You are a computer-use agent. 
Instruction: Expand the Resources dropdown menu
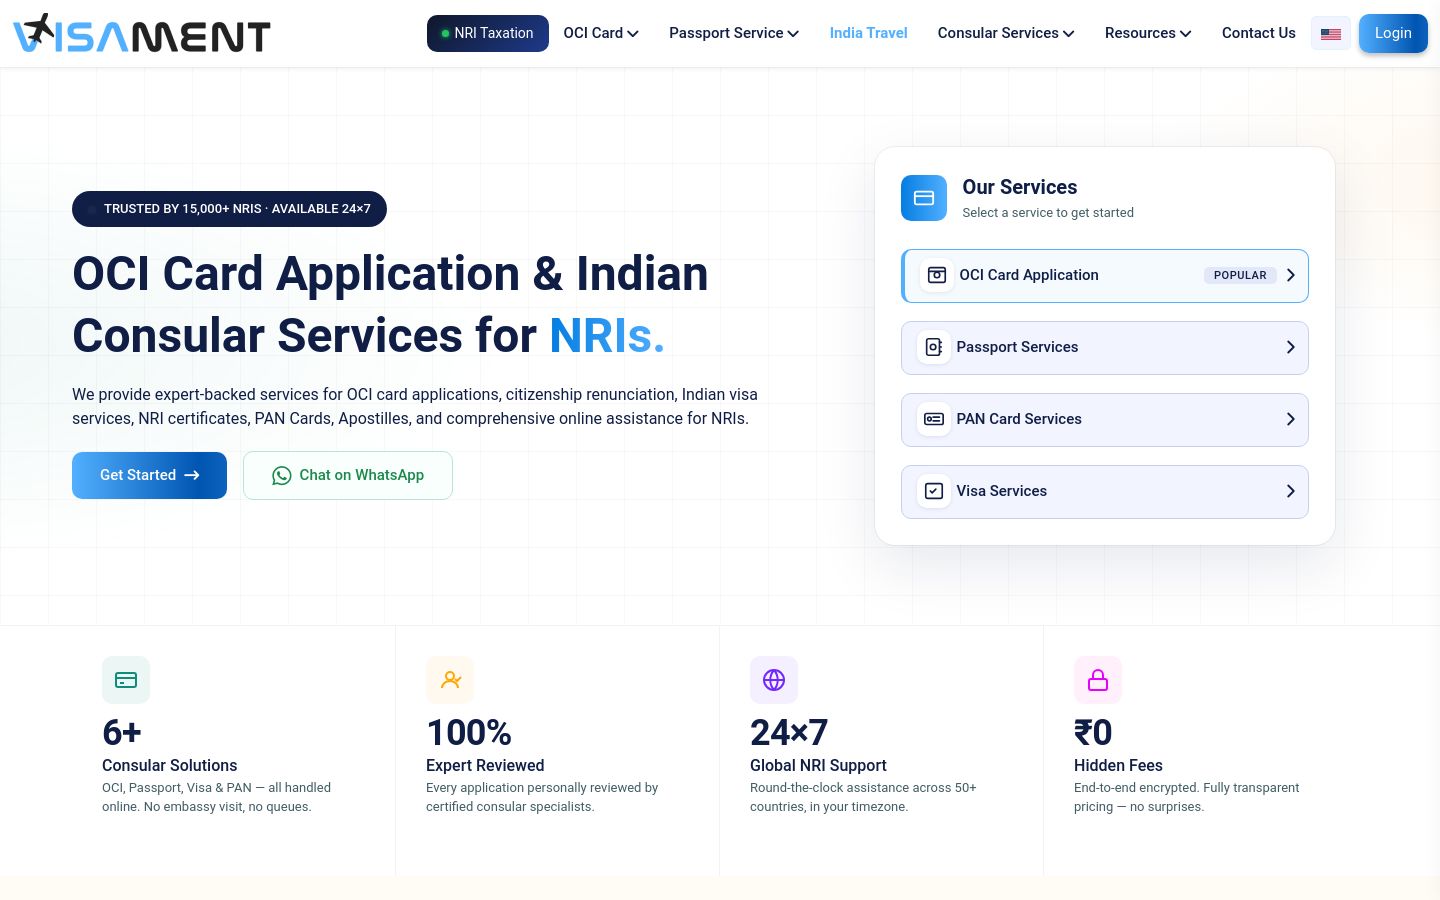point(1148,33)
